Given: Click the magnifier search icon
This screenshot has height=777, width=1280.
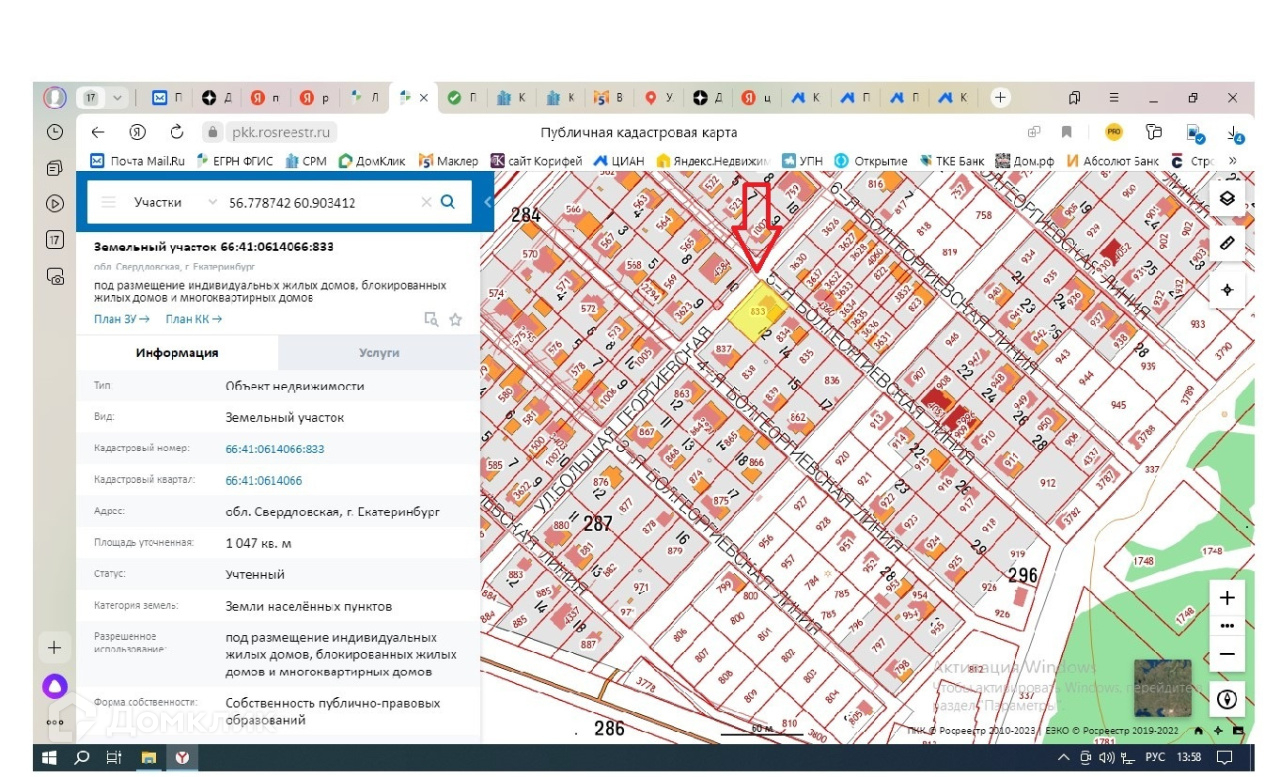Looking at the screenshot, I should click(448, 202).
